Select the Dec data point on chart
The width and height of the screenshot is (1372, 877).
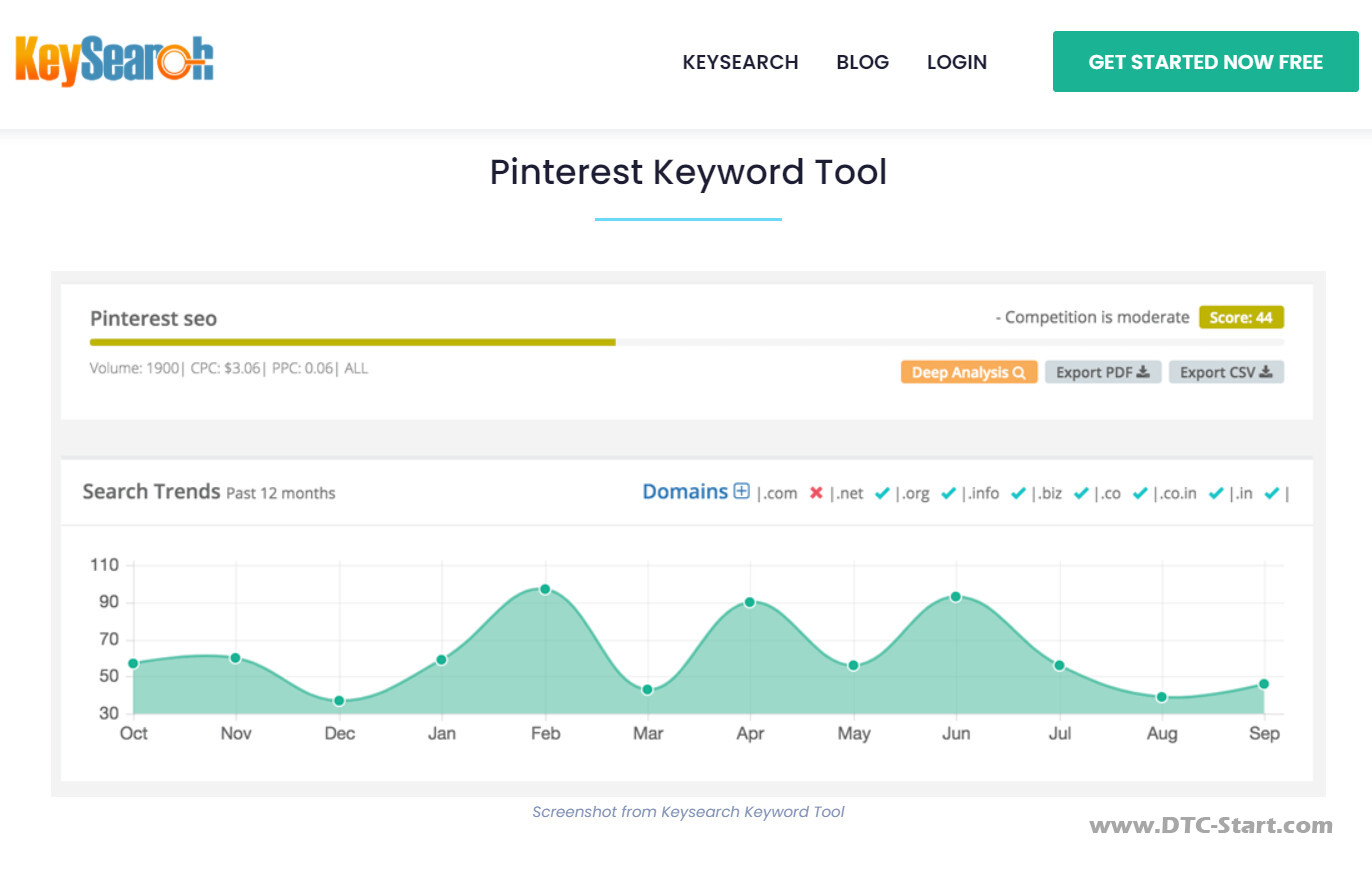tap(339, 700)
